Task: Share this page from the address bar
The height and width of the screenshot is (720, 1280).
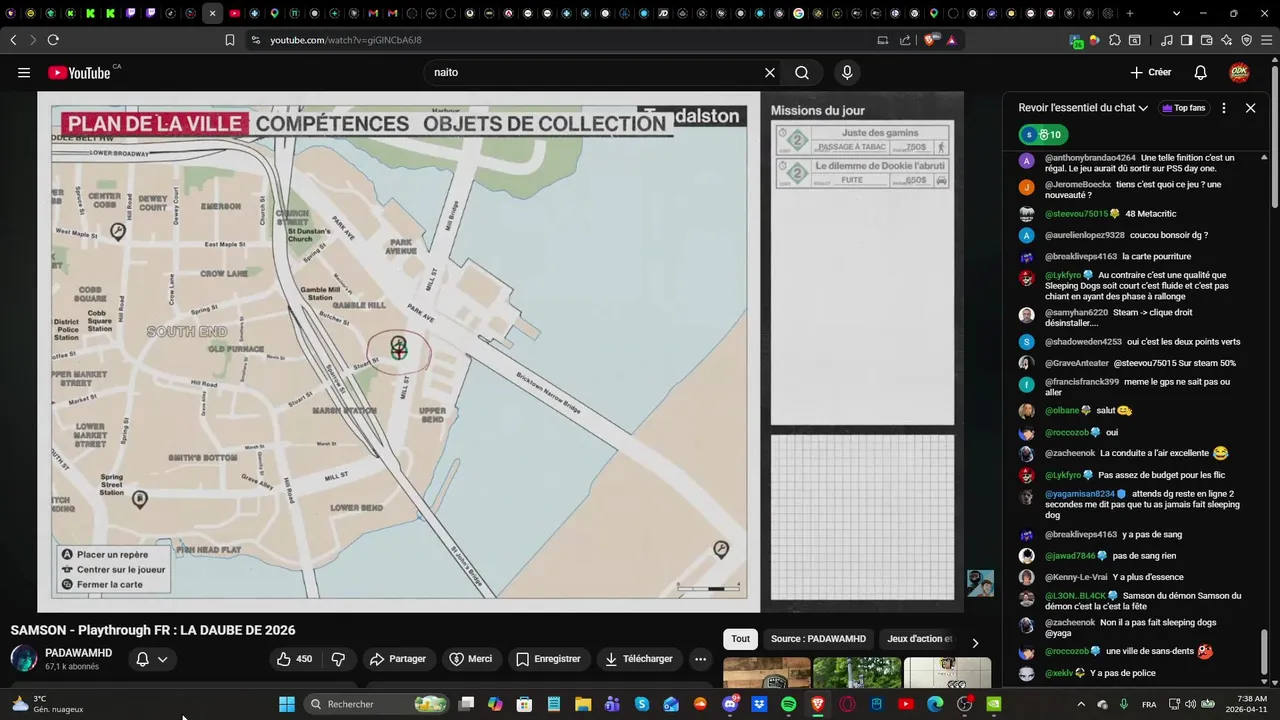Action: coord(905,40)
